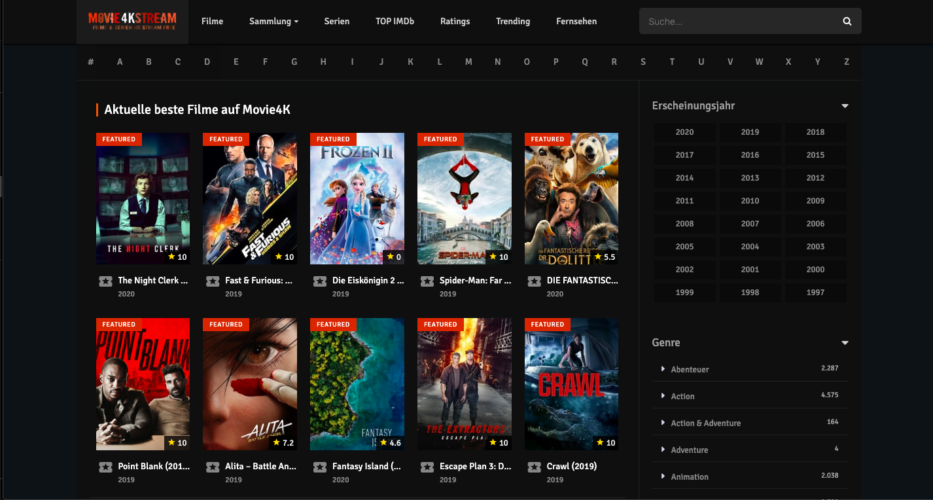This screenshot has width=933, height=500.
Task: Open the Spider-Man poster
Action: 464,198
